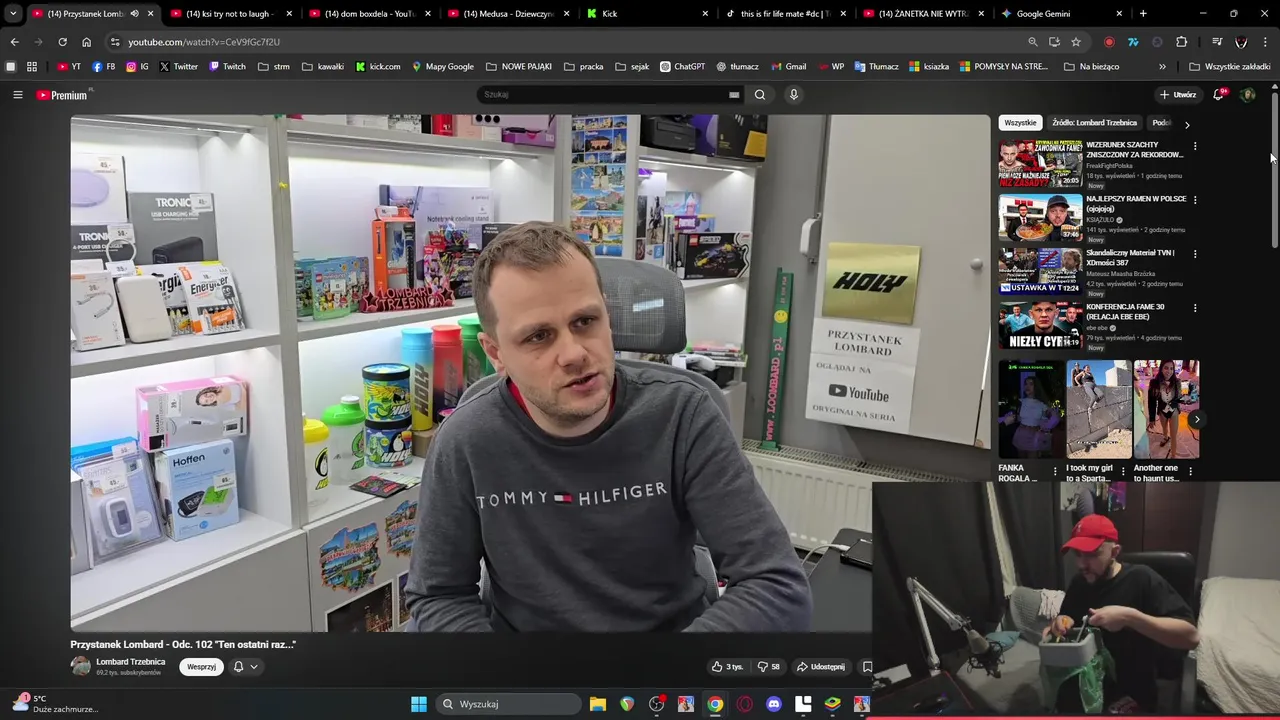Expand subscription options chevron next to bell
Viewport: 1280px width, 720px height.
pyautogui.click(x=254, y=667)
